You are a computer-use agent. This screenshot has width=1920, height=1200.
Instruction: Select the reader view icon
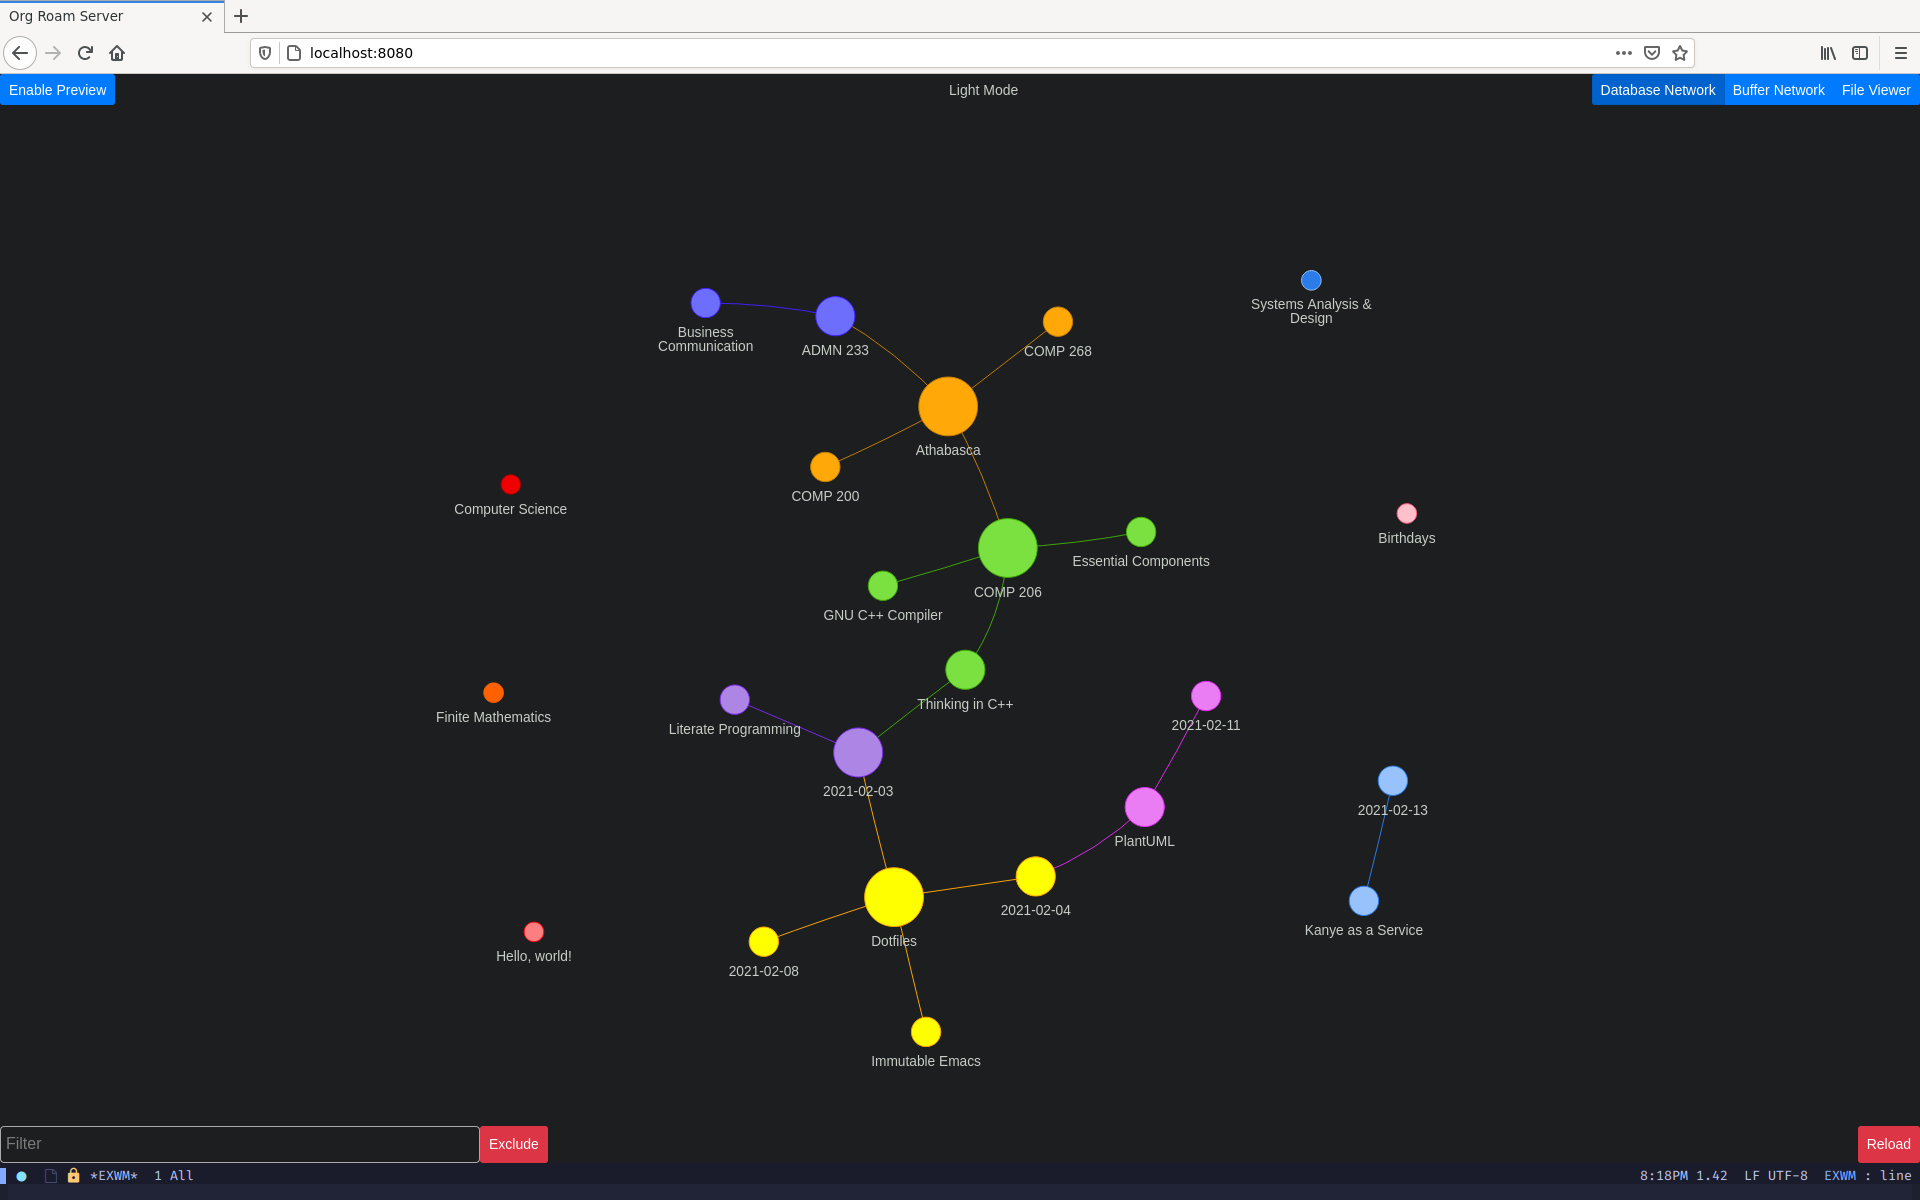click(1859, 53)
